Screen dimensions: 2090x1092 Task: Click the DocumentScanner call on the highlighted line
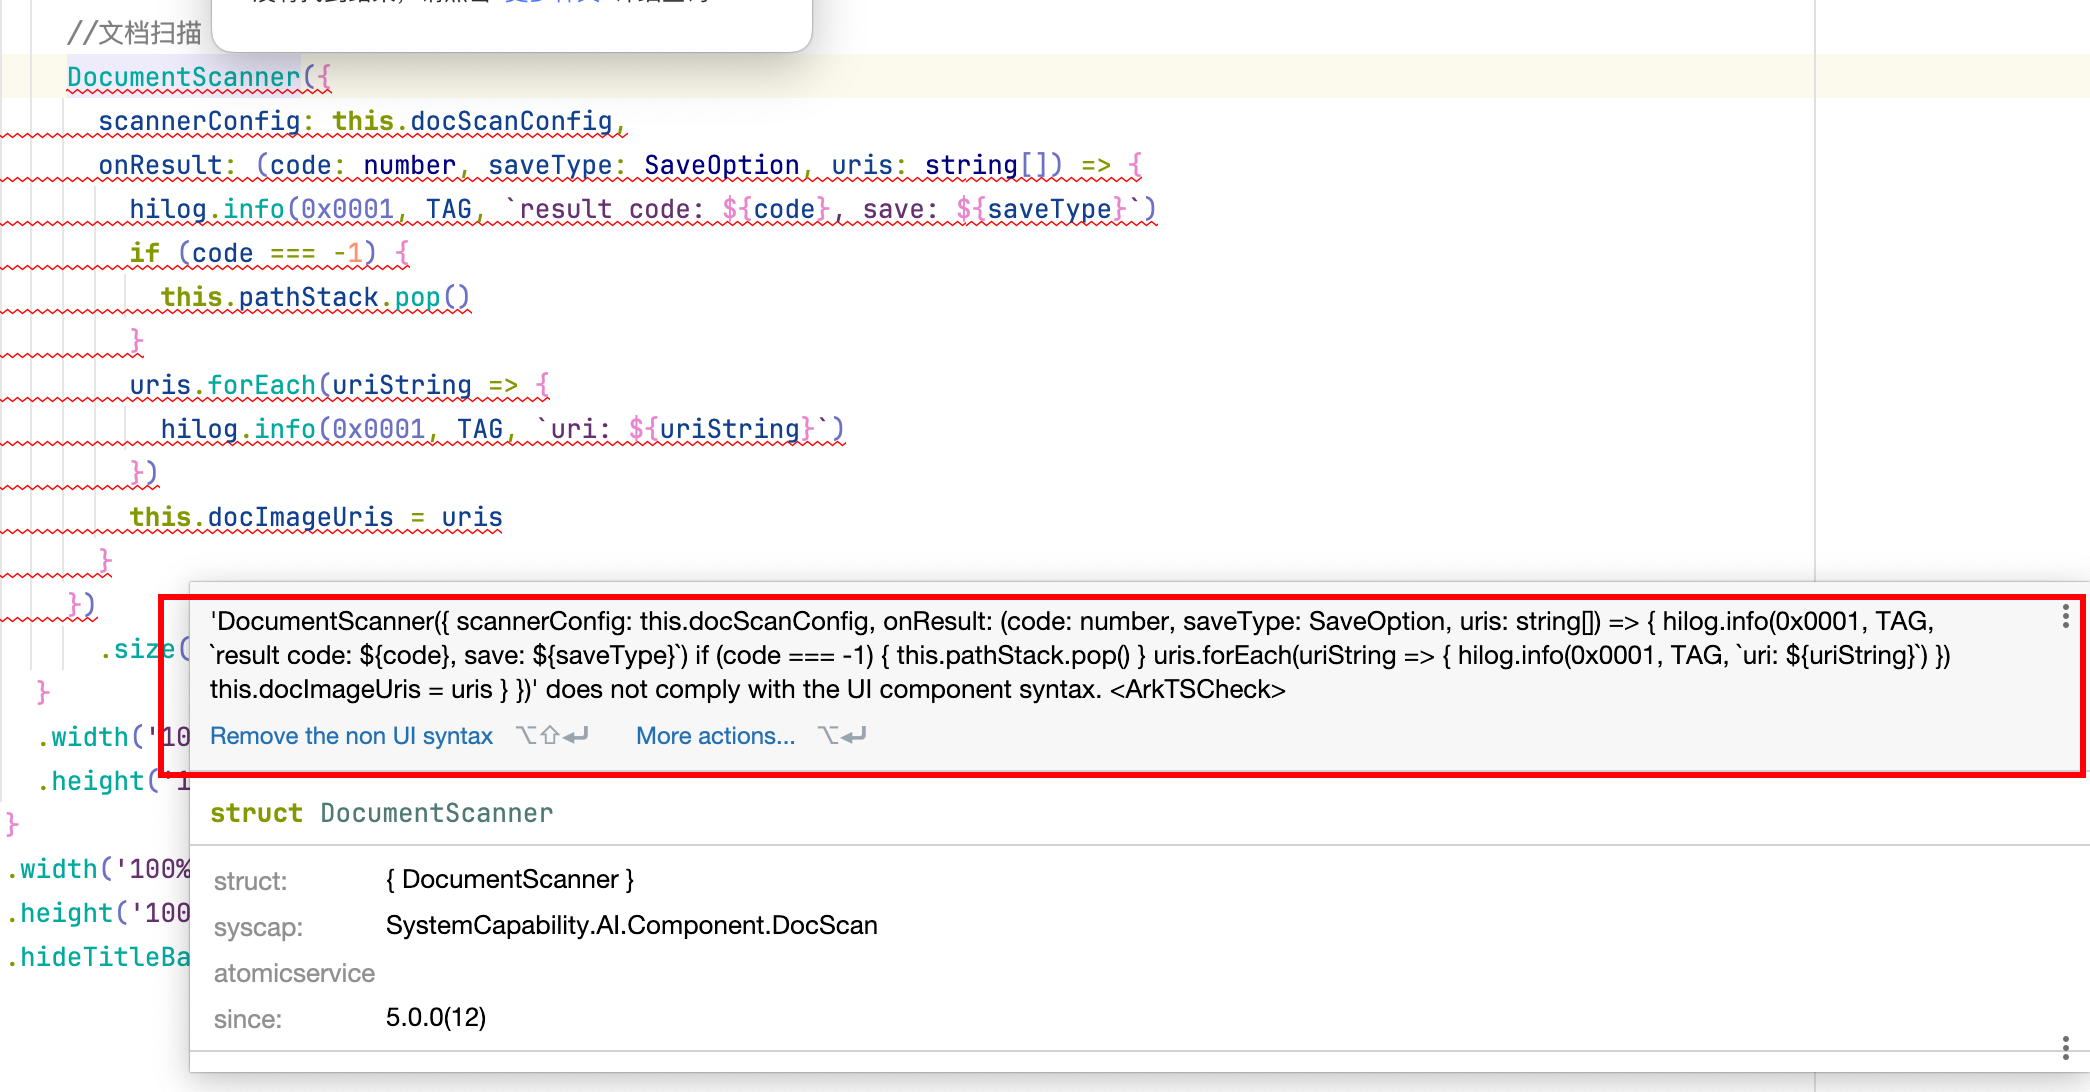click(181, 77)
